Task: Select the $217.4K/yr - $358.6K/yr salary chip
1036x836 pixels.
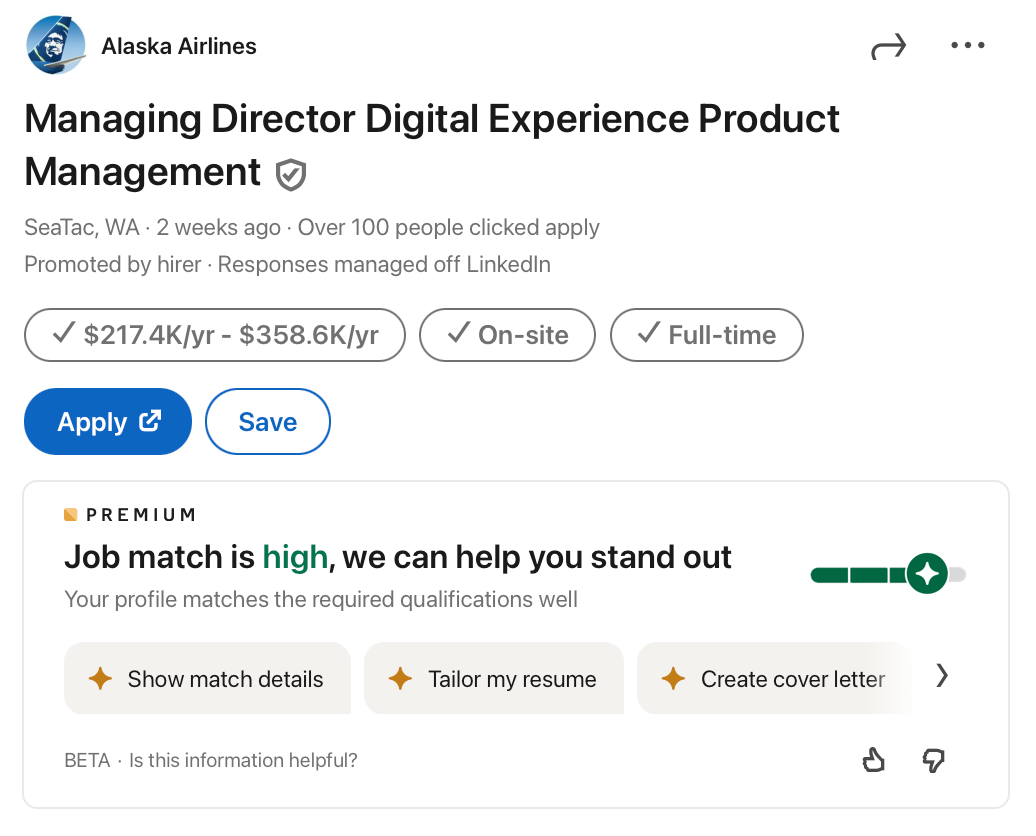Action: 215,334
